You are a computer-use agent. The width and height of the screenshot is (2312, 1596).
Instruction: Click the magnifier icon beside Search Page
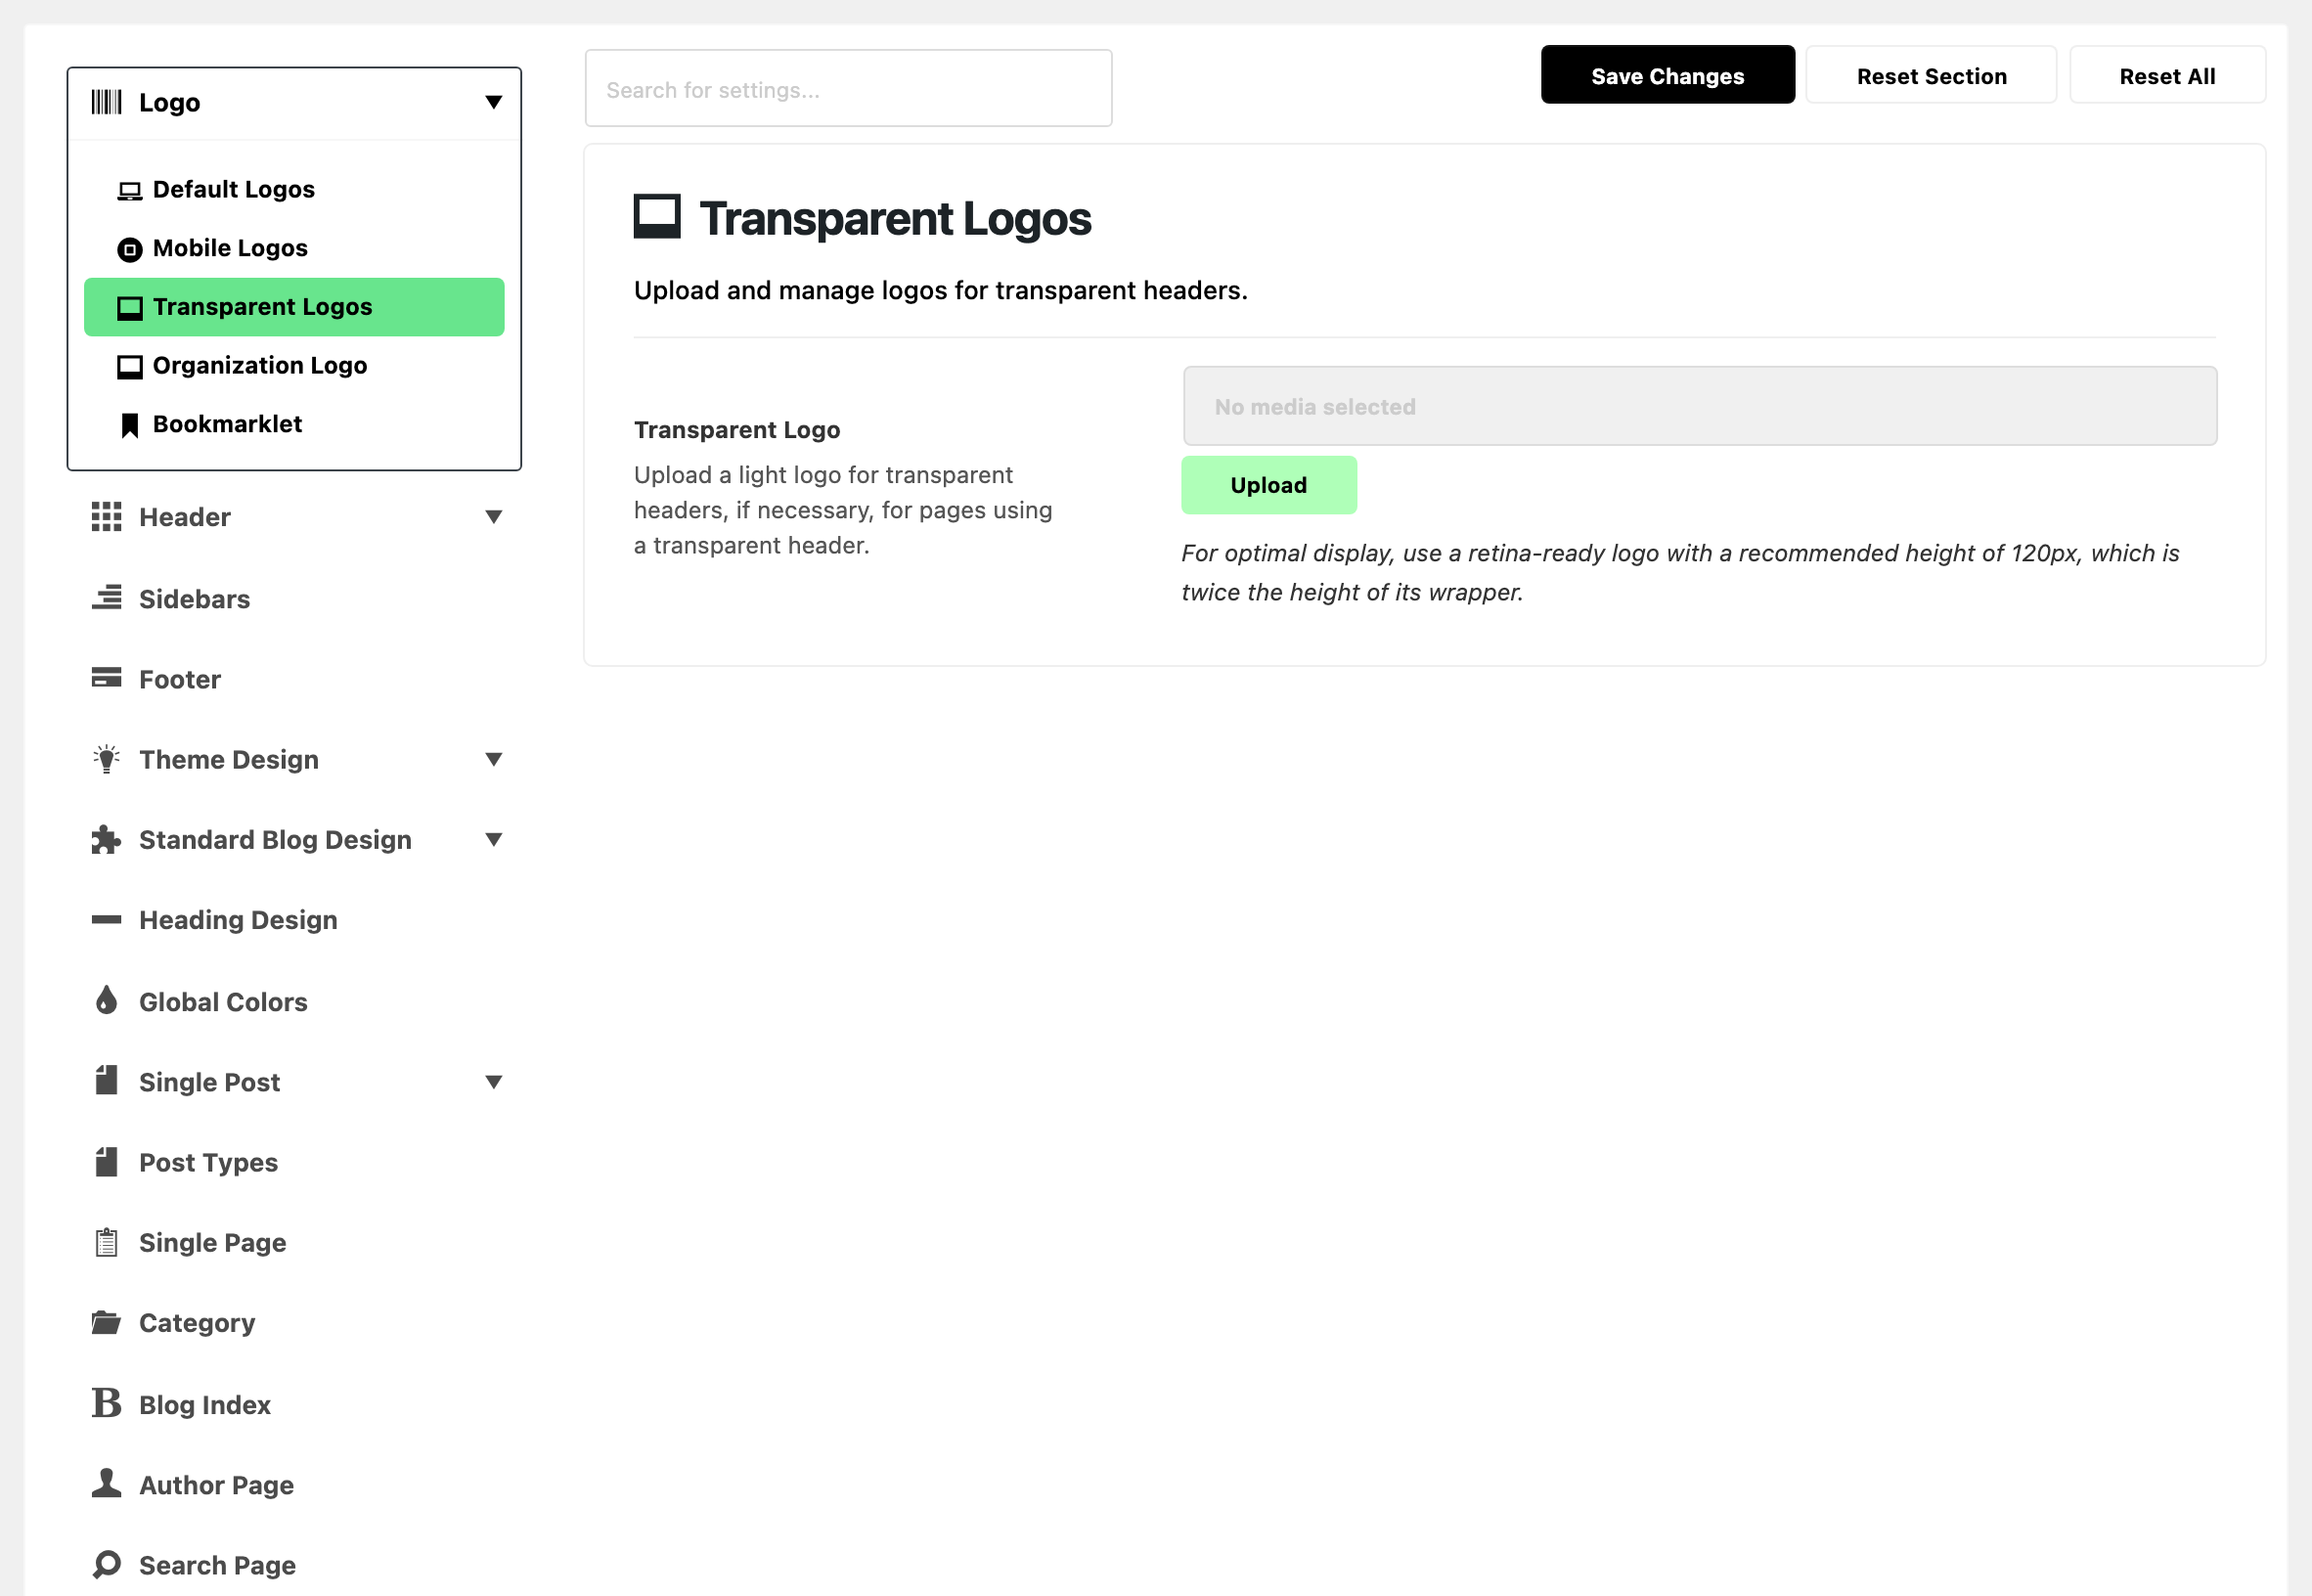[x=107, y=1565]
